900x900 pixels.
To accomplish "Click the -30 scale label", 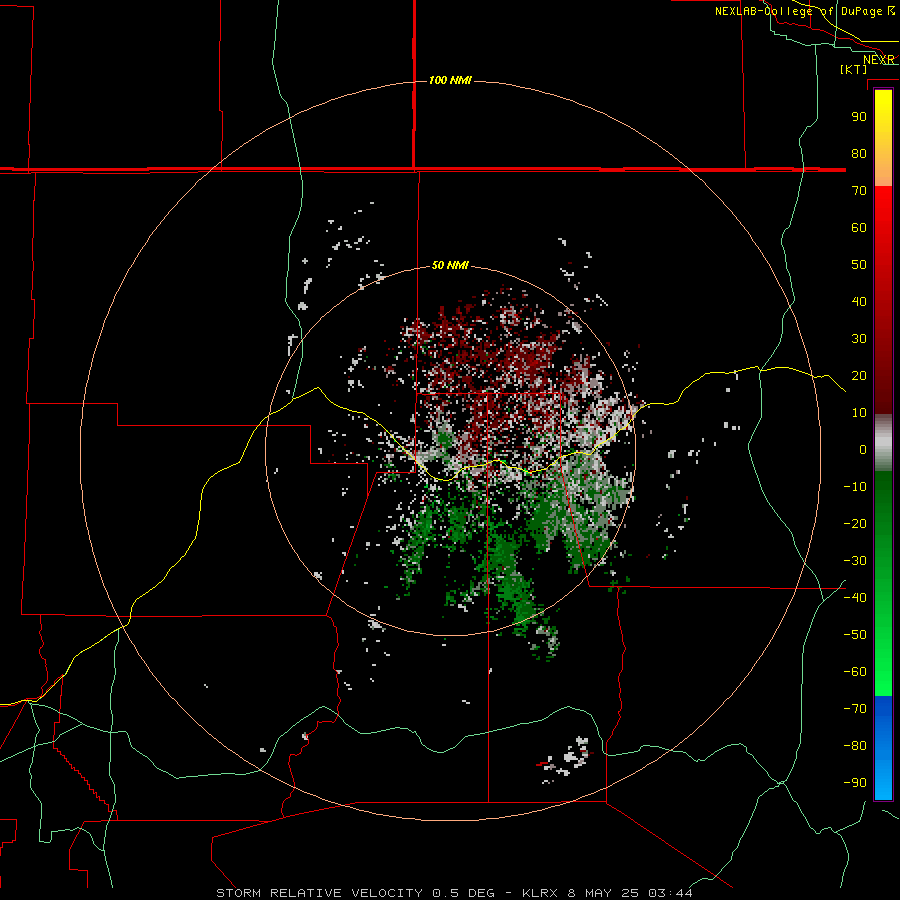I will [x=855, y=561].
